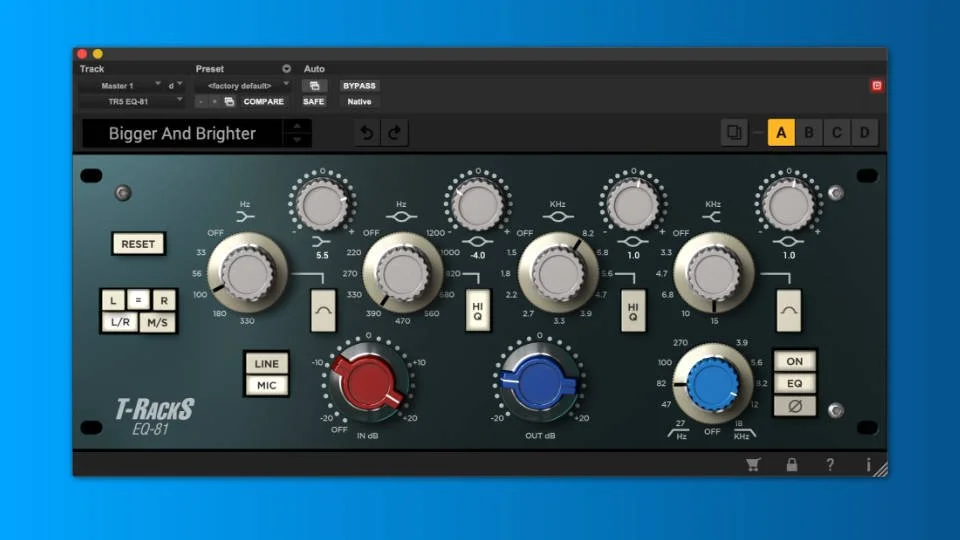Toggle the EQ enable button
Image resolution: width=960 pixels, height=540 pixels.
click(795, 383)
